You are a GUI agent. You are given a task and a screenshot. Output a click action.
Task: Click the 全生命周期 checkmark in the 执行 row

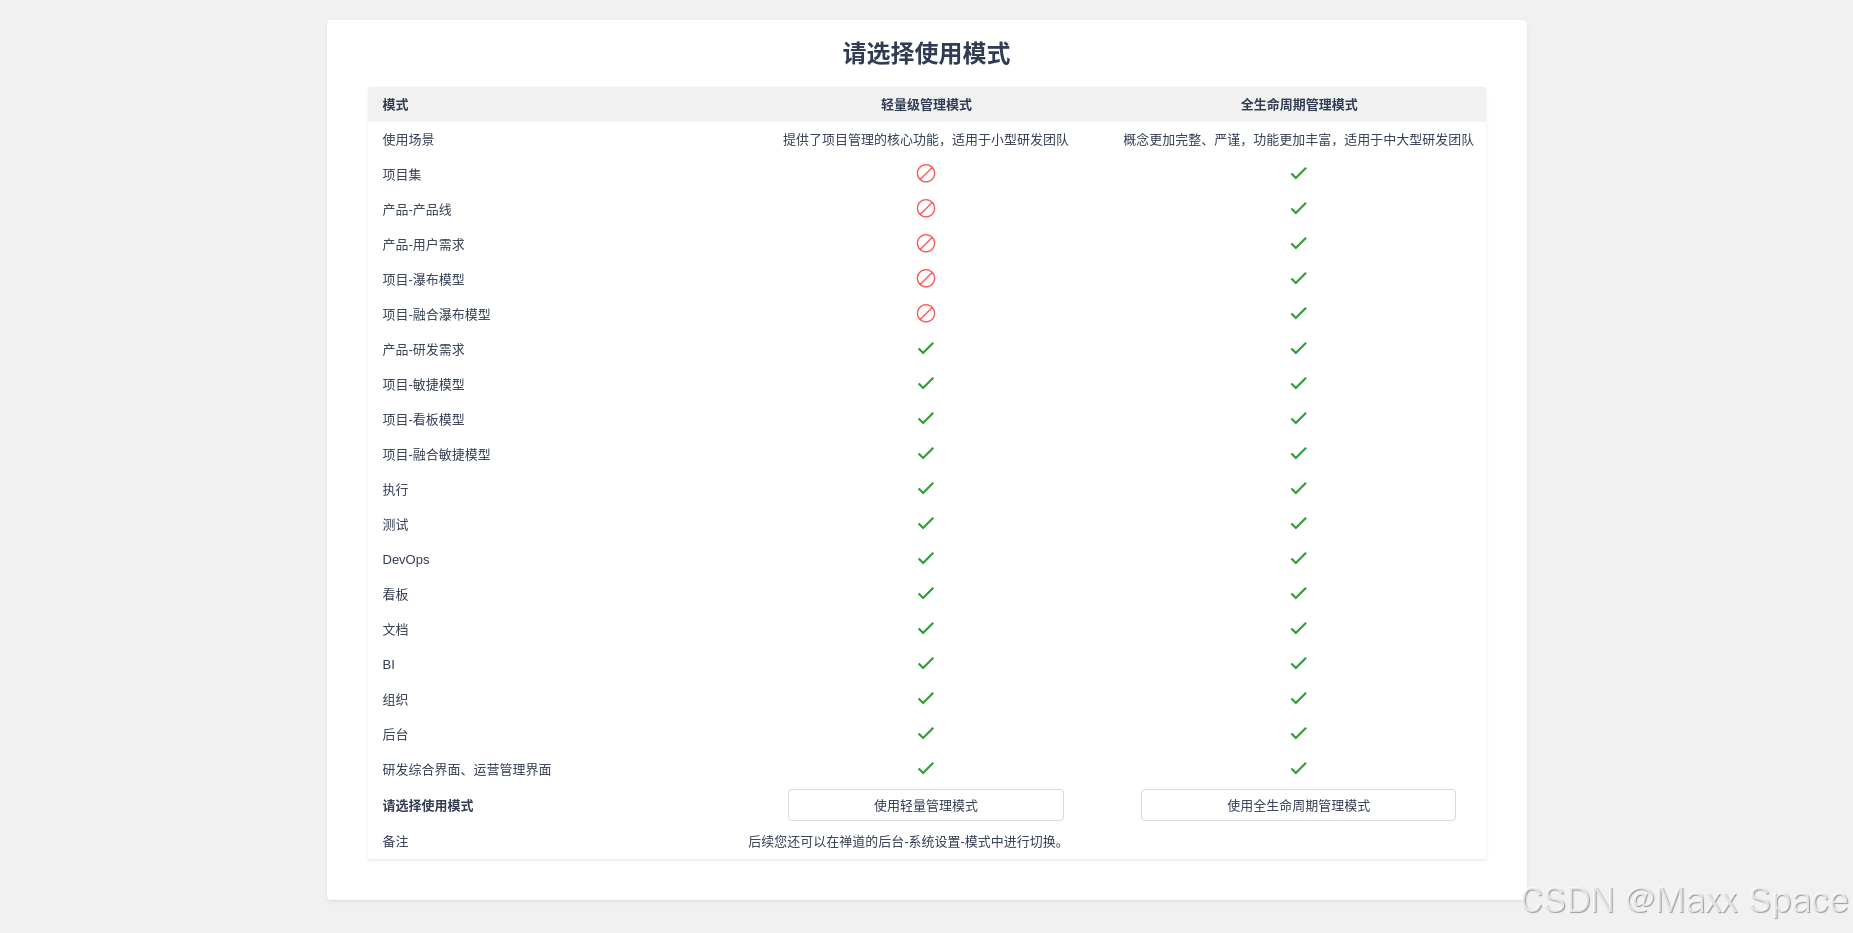pos(1298,488)
